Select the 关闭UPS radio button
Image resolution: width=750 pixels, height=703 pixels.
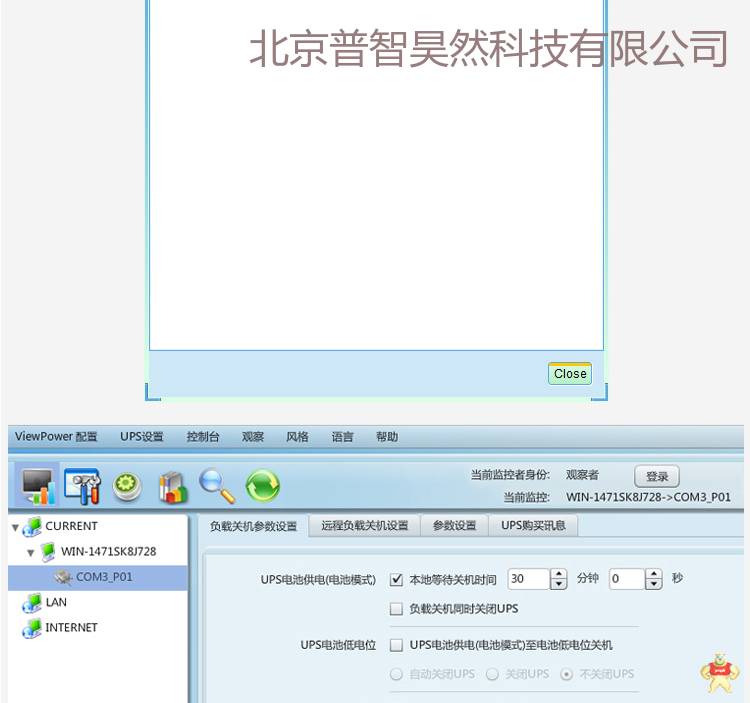pos(492,674)
